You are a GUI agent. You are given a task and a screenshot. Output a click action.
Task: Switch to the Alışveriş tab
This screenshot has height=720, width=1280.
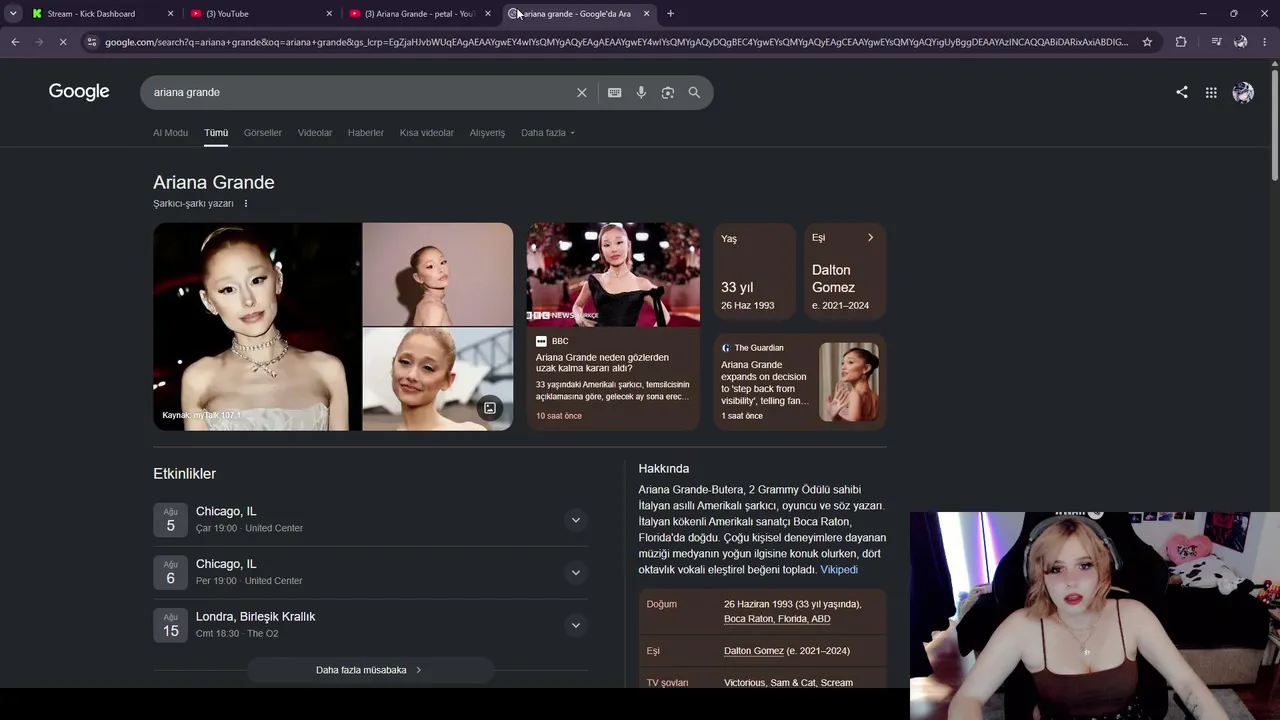point(487,133)
